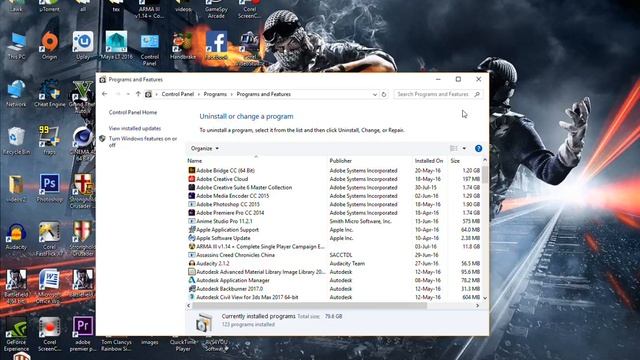Open Turn Windows features on or off
Image resolution: width=640 pixels, height=360 pixels.
[x=143, y=142]
